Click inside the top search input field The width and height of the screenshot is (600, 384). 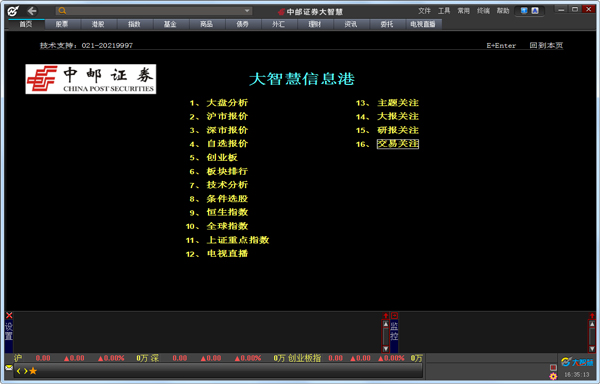tap(155, 11)
